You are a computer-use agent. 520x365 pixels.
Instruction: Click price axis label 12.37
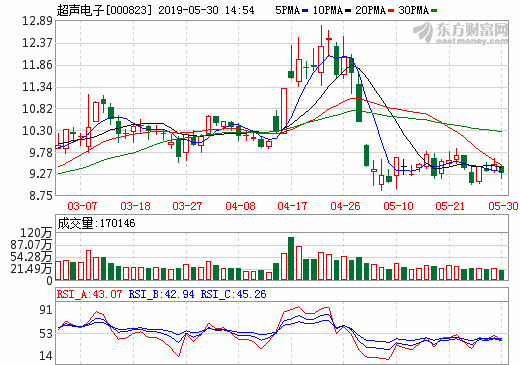click(x=37, y=43)
